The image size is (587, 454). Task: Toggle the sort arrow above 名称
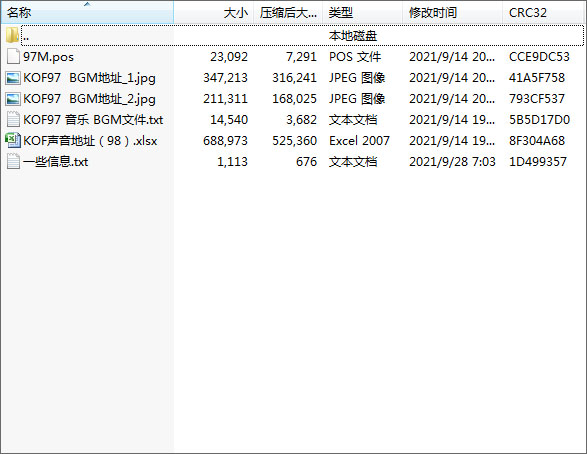pos(87,4)
